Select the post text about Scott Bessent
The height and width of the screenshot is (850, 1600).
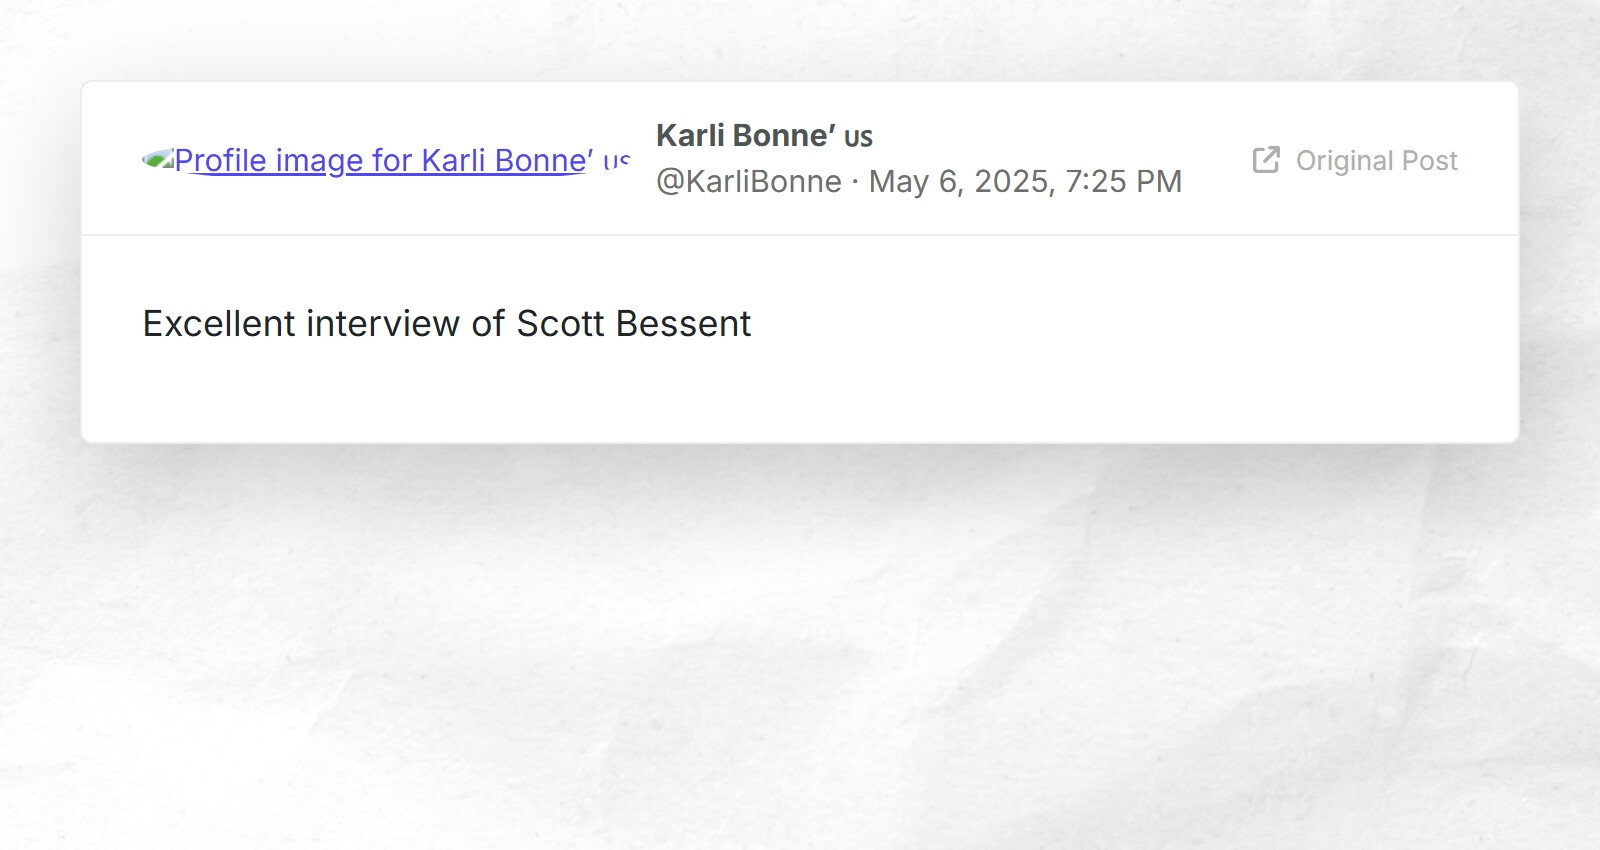447,323
